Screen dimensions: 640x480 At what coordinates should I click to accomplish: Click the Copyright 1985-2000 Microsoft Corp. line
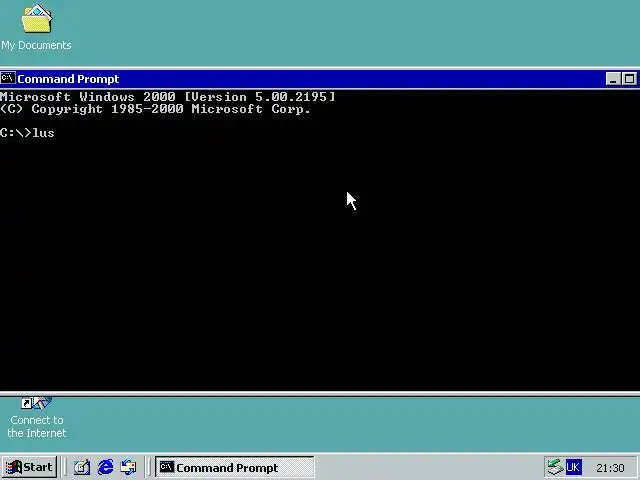156,109
